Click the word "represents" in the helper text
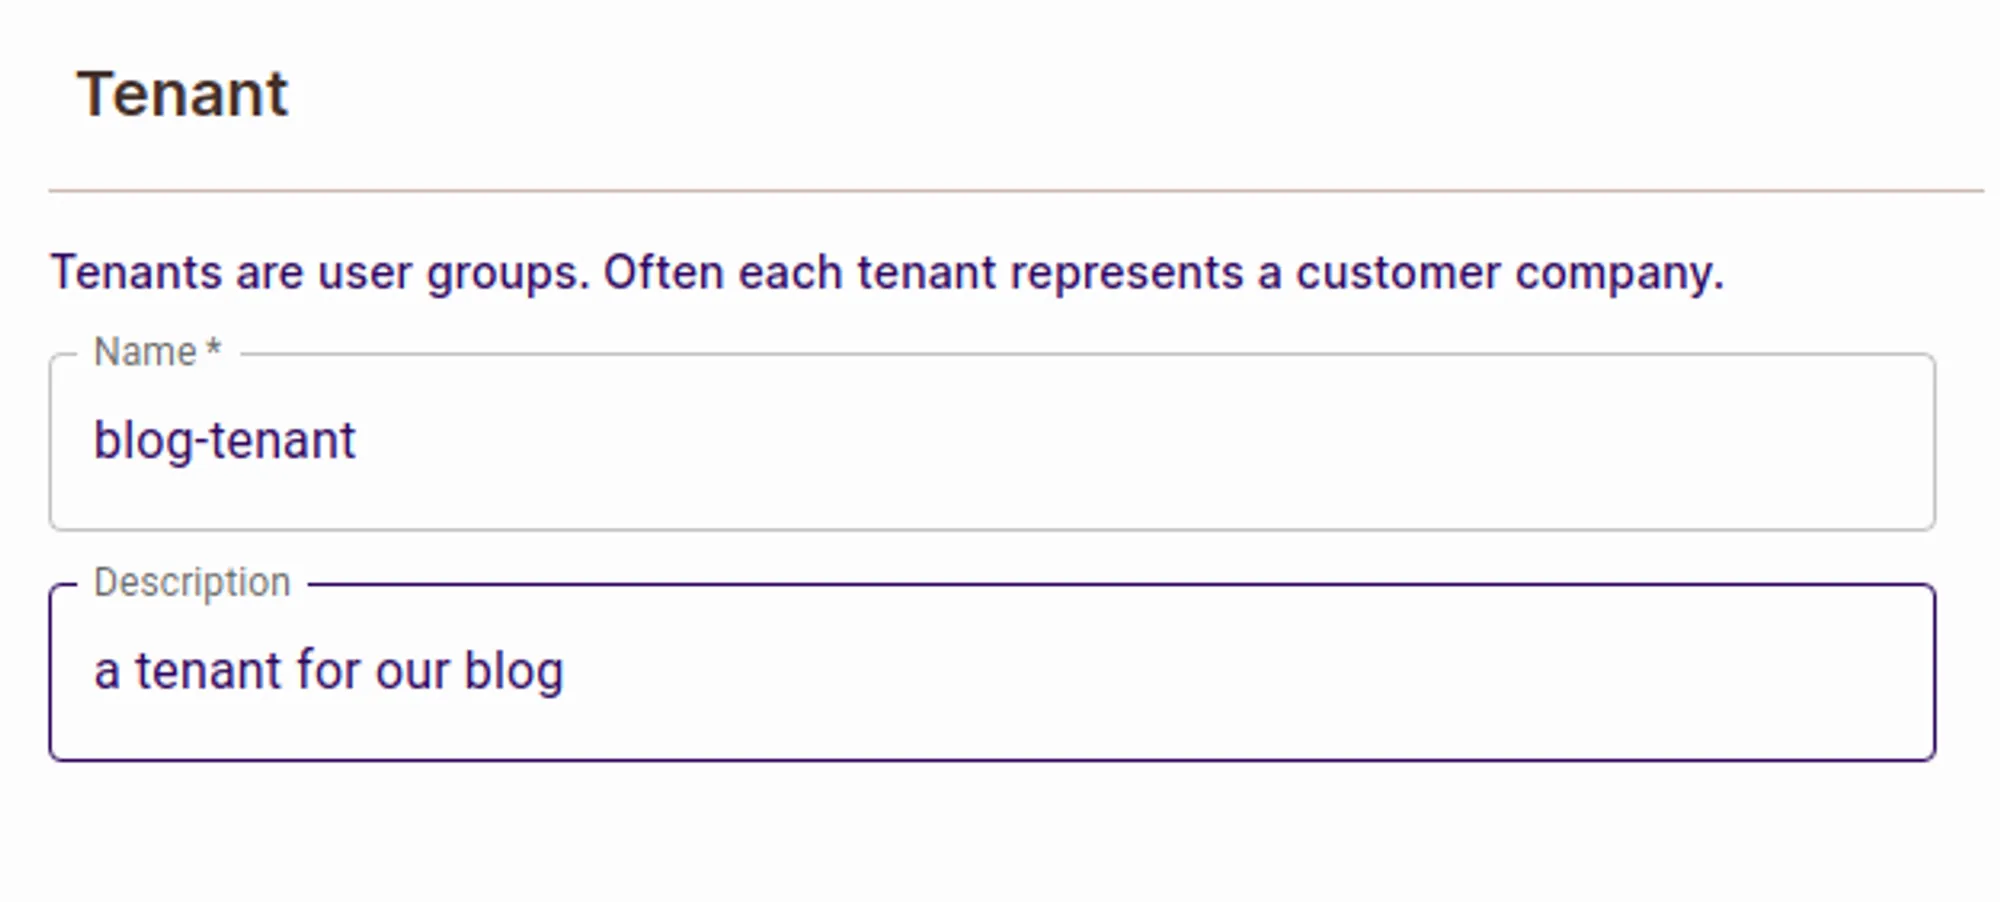 pos(1126,273)
